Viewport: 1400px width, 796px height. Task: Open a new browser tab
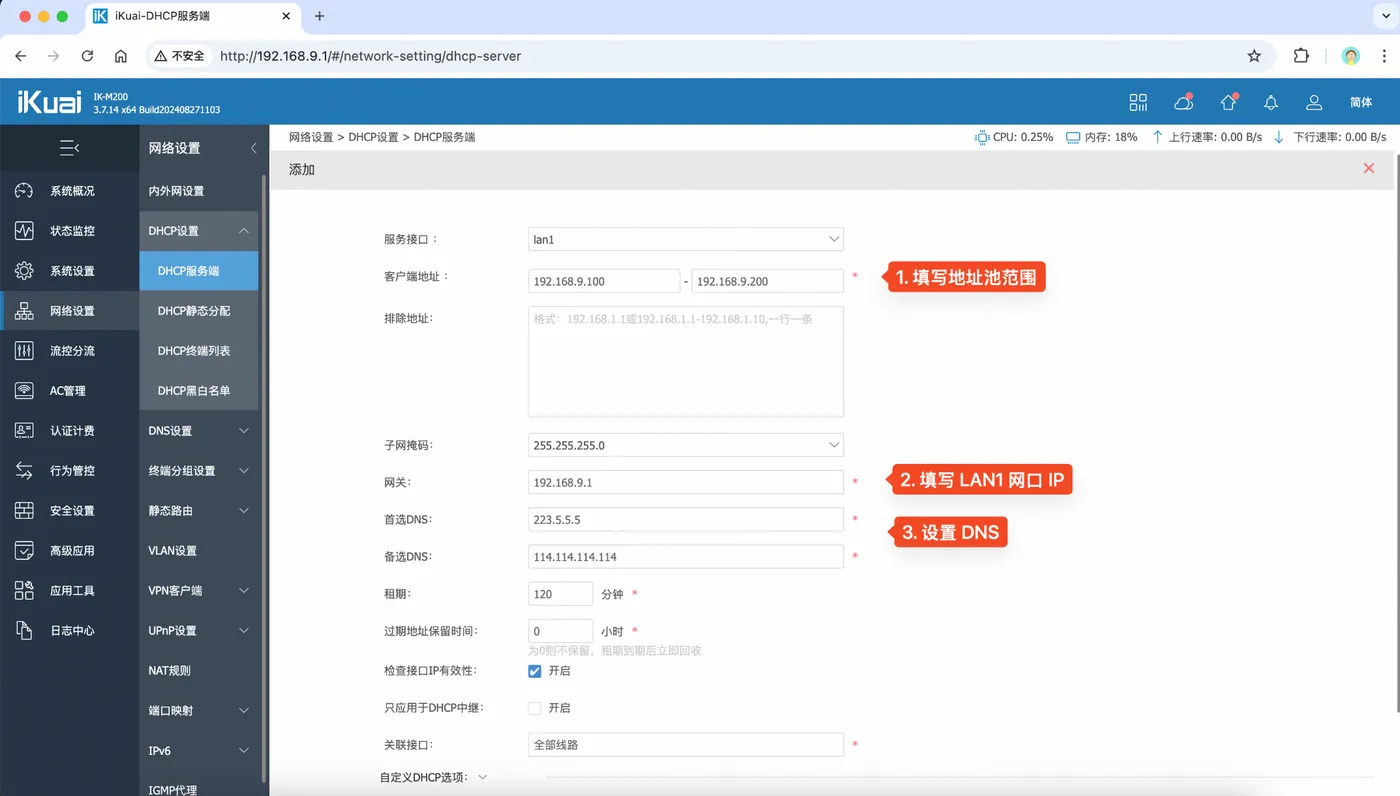click(320, 16)
